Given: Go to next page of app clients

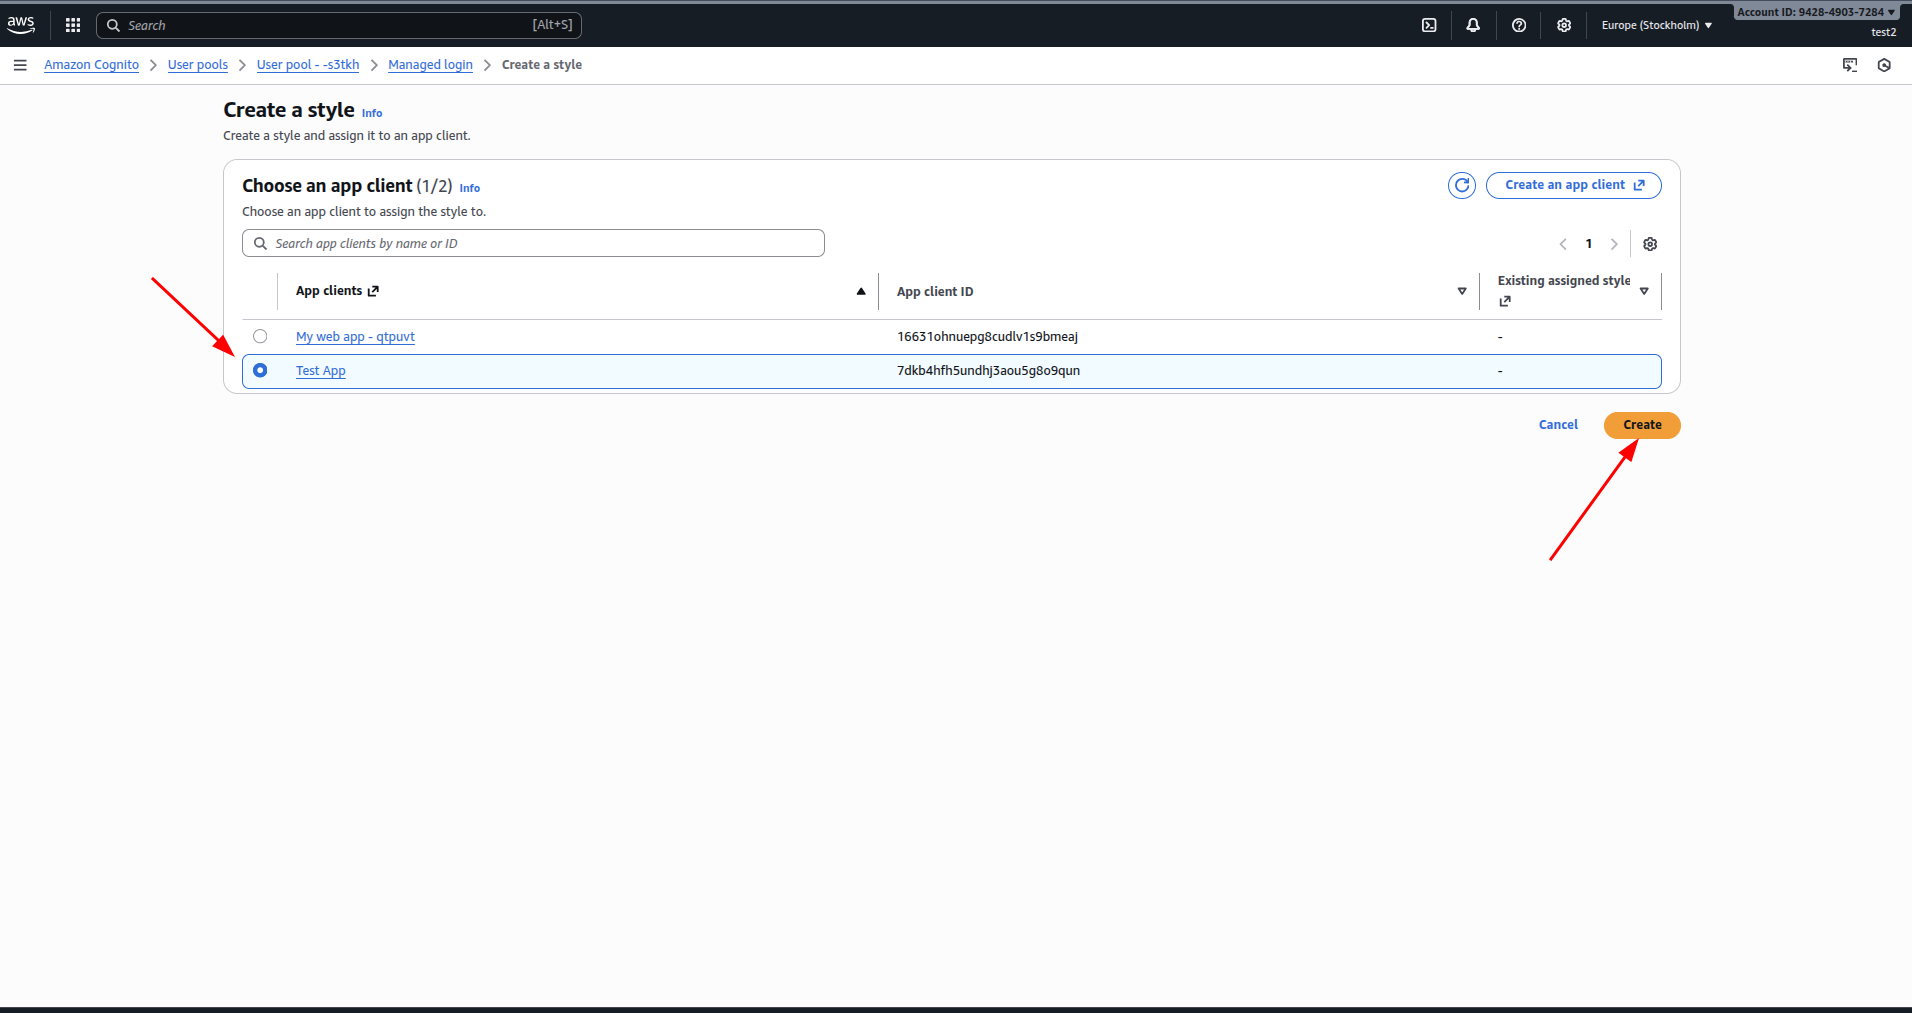Looking at the screenshot, I should [1614, 244].
